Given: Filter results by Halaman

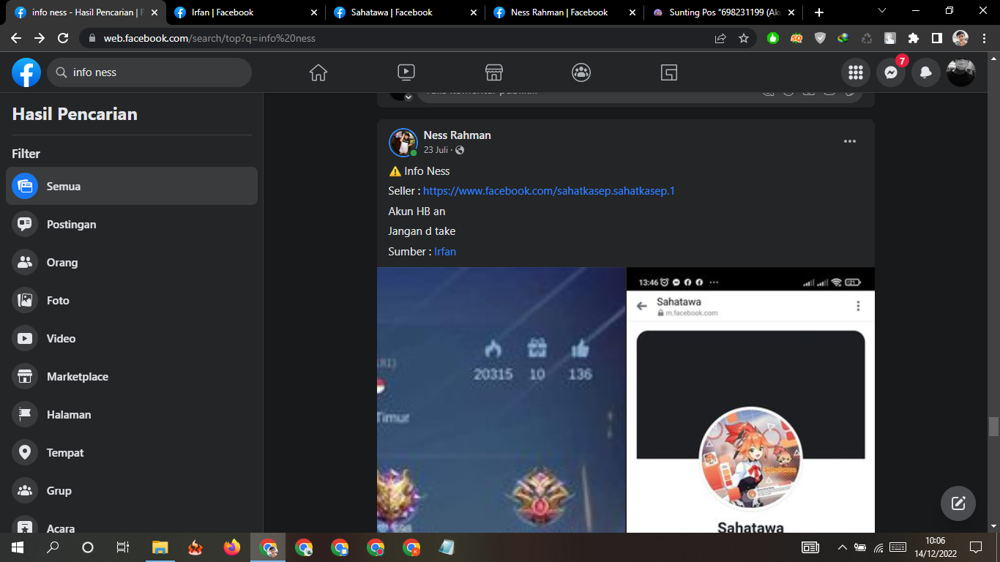Looking at the screenshot, I should click(131, 415).
